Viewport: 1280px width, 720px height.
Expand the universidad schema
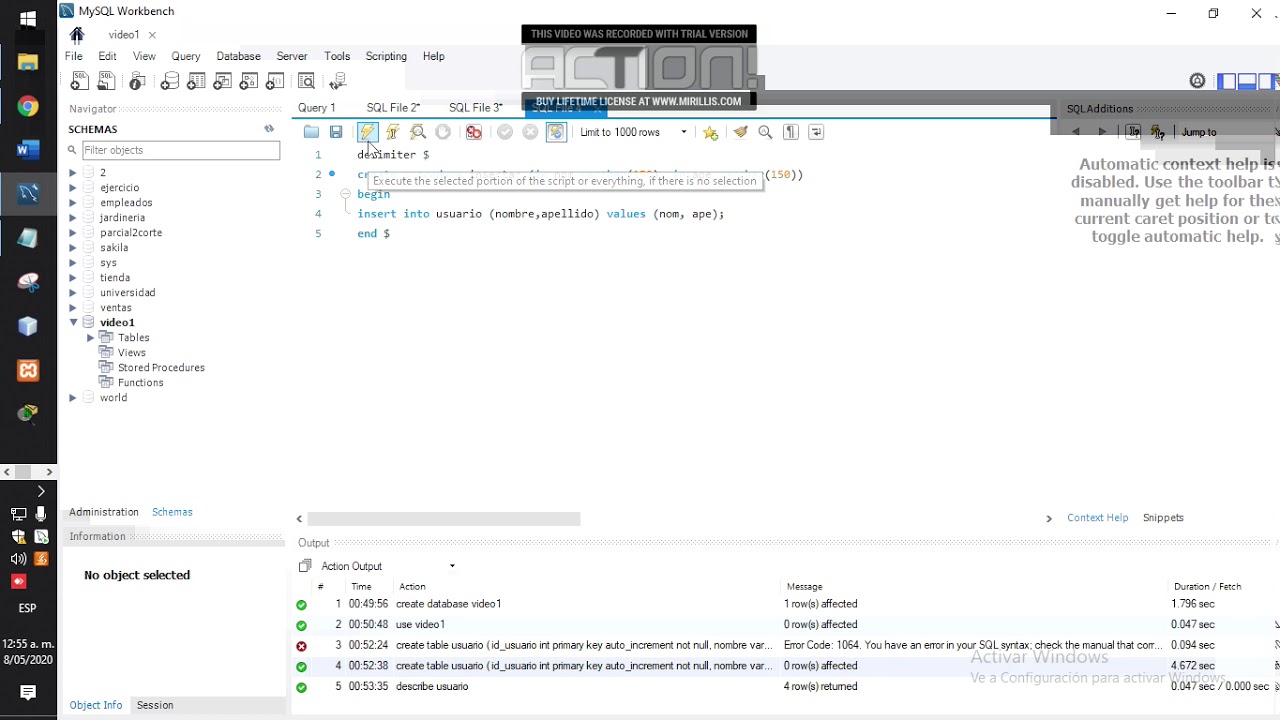point(72,293)
